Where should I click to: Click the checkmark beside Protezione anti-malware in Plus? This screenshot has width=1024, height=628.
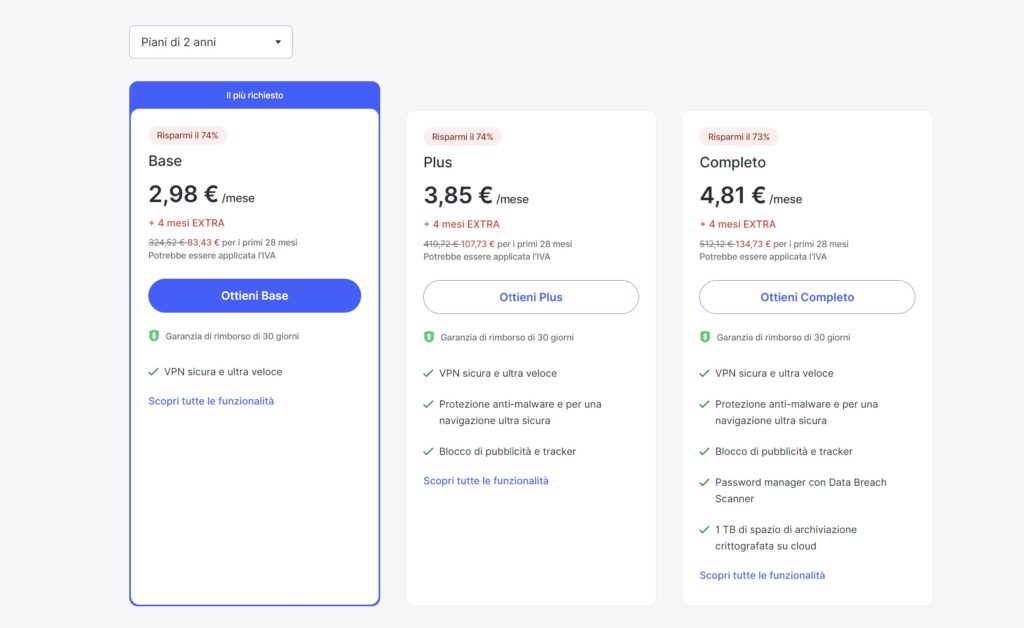point(429,404)
